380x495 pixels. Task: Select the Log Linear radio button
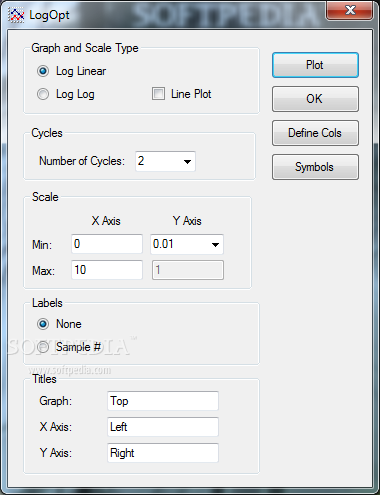tap(43, 71)
